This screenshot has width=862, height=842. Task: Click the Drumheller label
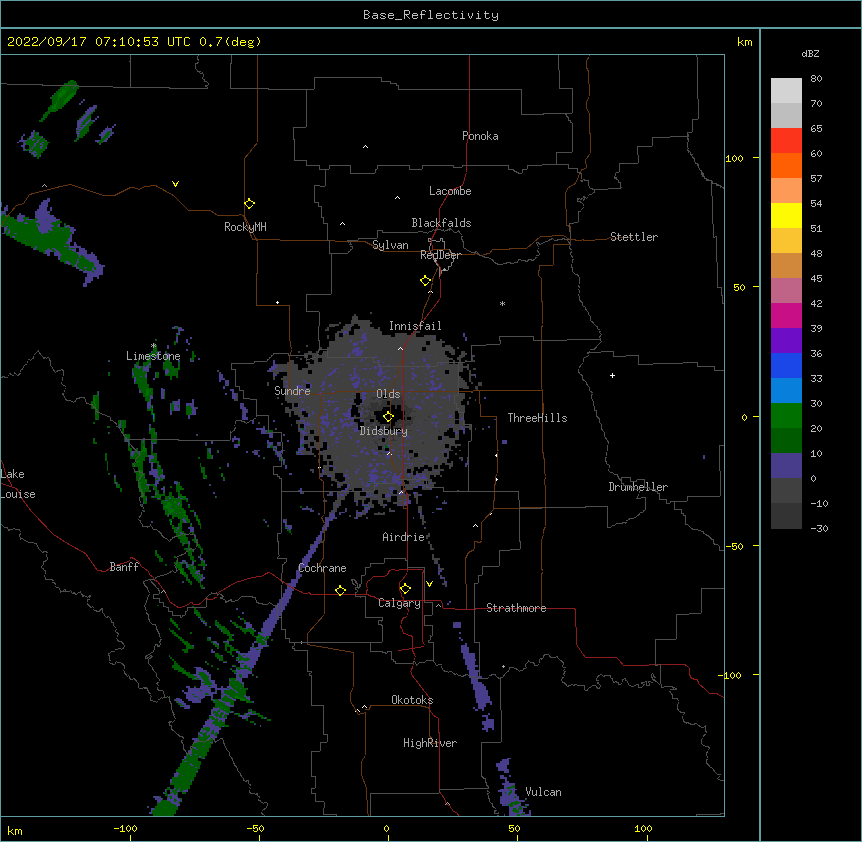(x=638, y=487)
